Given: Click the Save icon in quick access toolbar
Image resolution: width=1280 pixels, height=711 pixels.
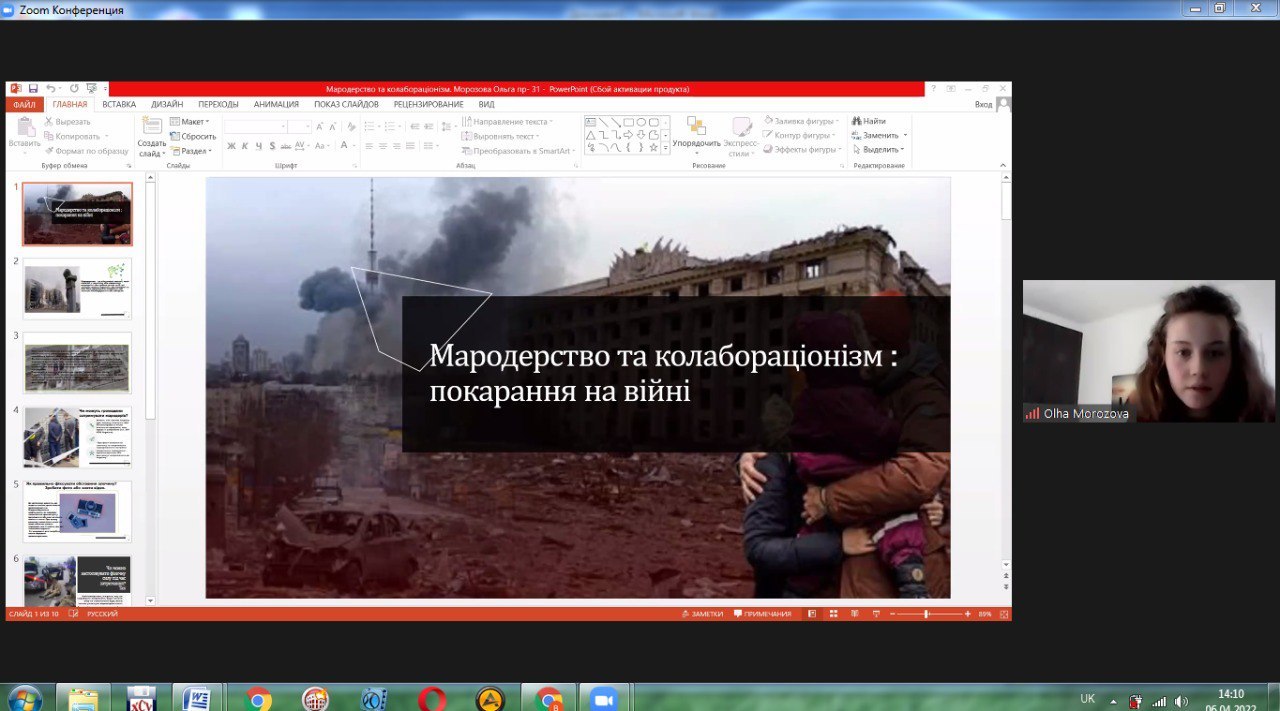Looking at the screenshot, I should [33, 89].
